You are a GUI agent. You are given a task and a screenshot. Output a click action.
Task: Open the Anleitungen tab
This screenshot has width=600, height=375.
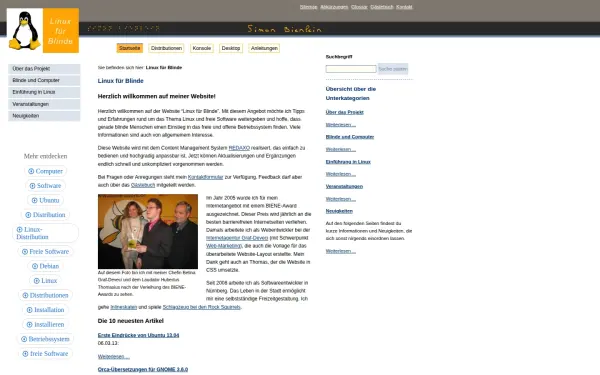tap(264, 48)
